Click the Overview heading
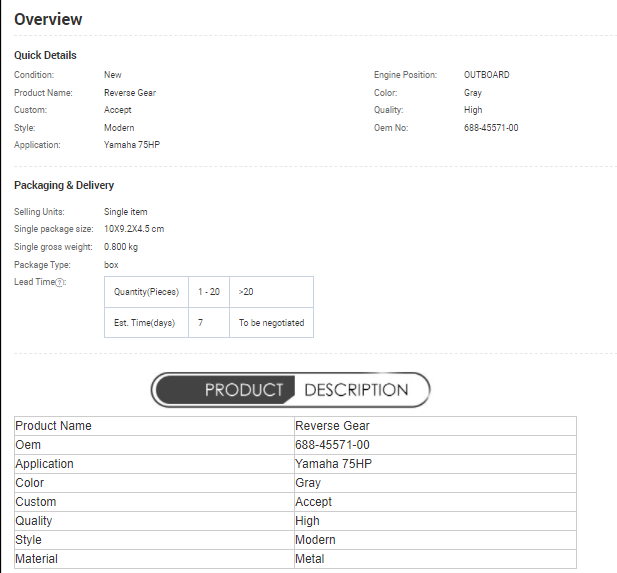 click(48, 19)
